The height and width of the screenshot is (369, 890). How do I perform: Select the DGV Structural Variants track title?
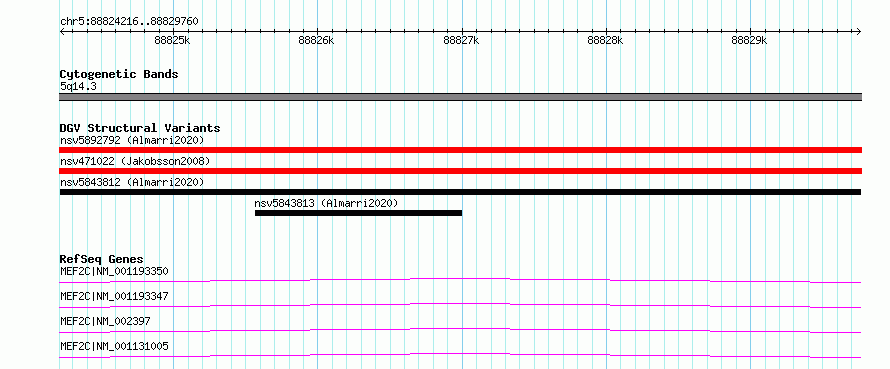140,128
